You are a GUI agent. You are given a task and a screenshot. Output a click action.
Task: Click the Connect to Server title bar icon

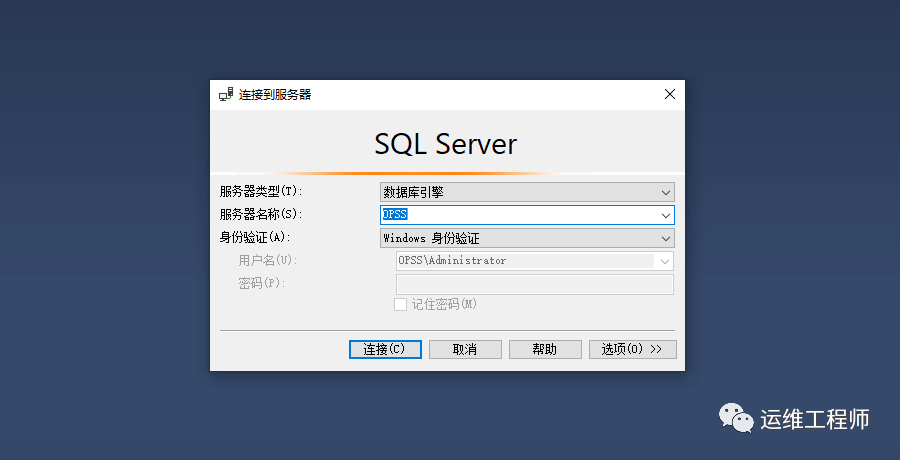[226, 95]
